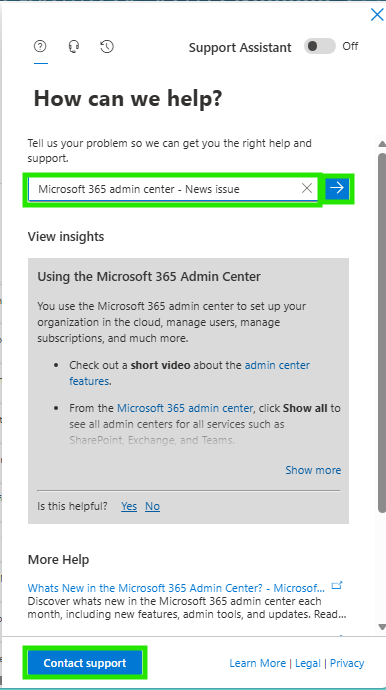Click the 'More Help' heading
386x690 pixels.
(59, 560)
